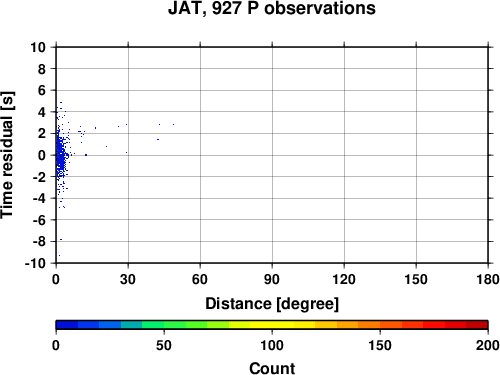
Task: Select the 'Distance [degree]' axis label
Action: (x=272, y=304)
